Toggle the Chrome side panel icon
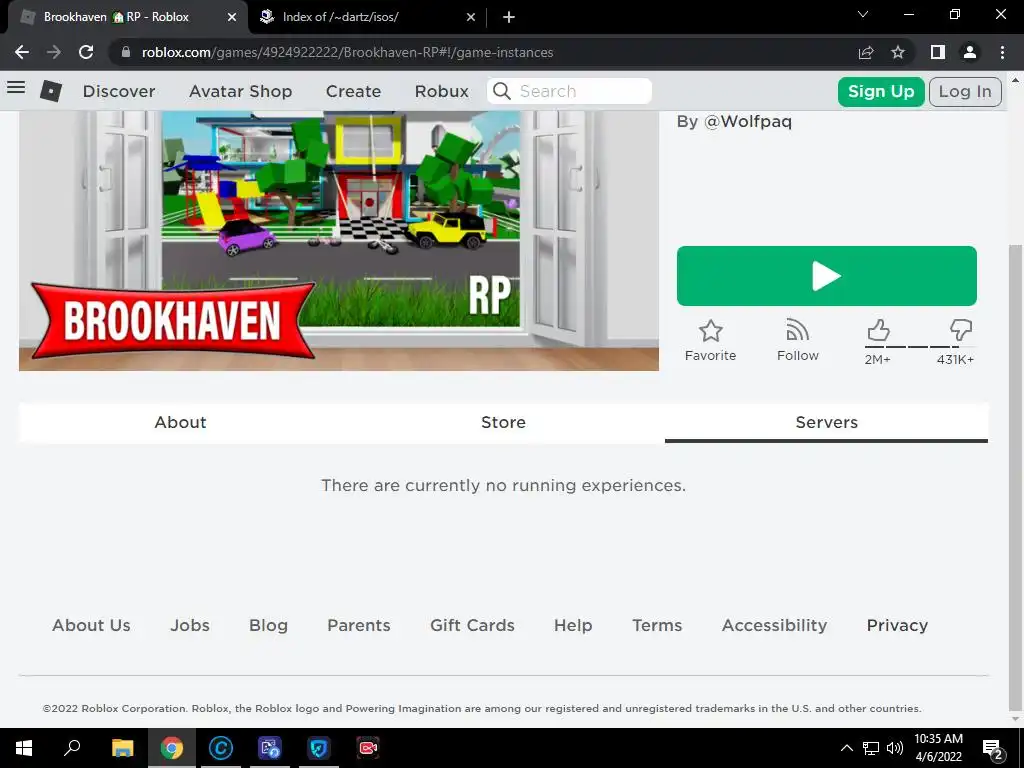This screenshot has width=1024, height=768. tap(938, 52)
